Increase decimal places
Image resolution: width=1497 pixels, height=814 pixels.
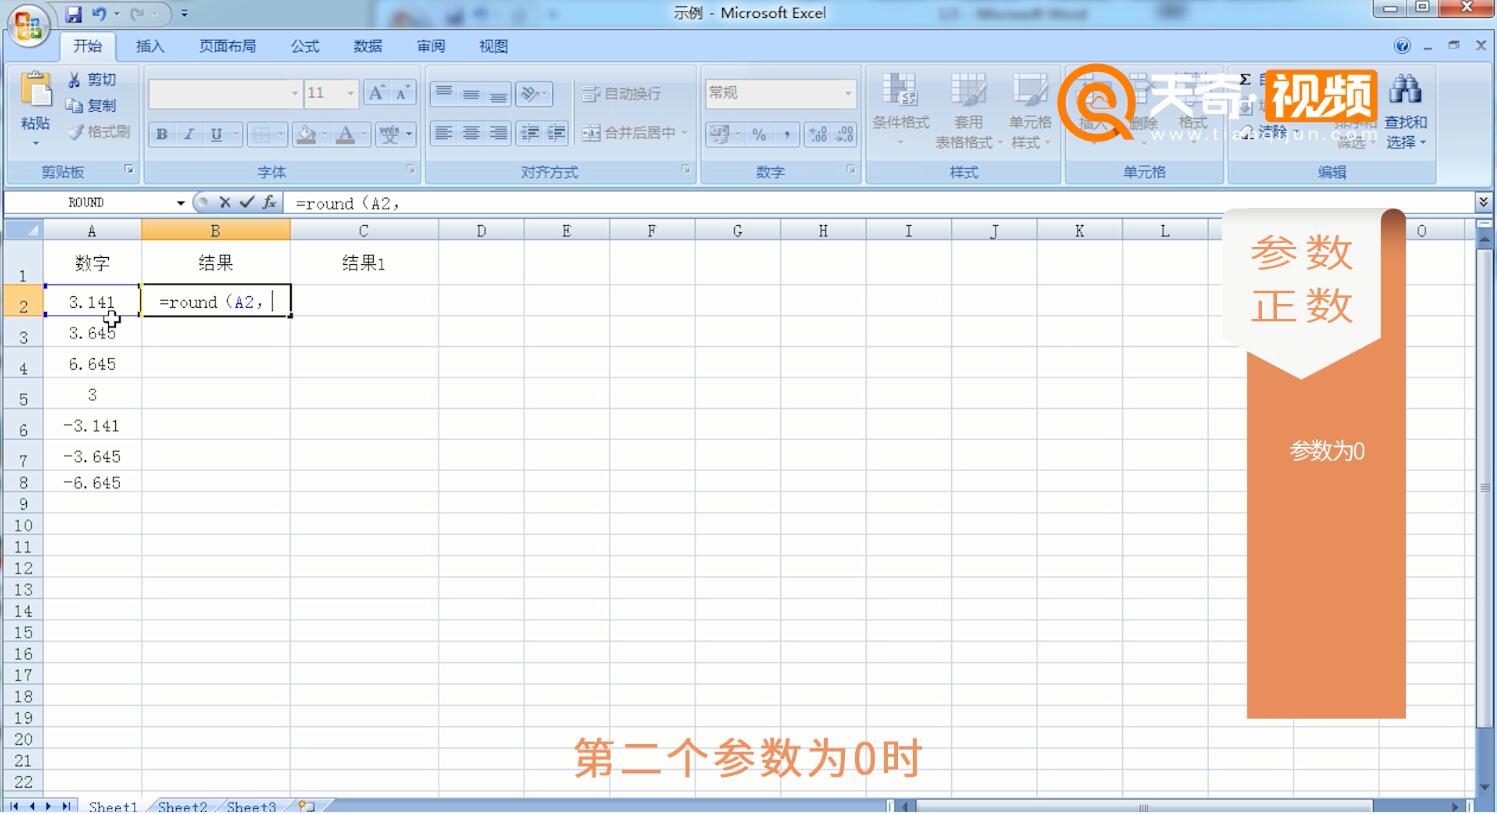(817, 134)
